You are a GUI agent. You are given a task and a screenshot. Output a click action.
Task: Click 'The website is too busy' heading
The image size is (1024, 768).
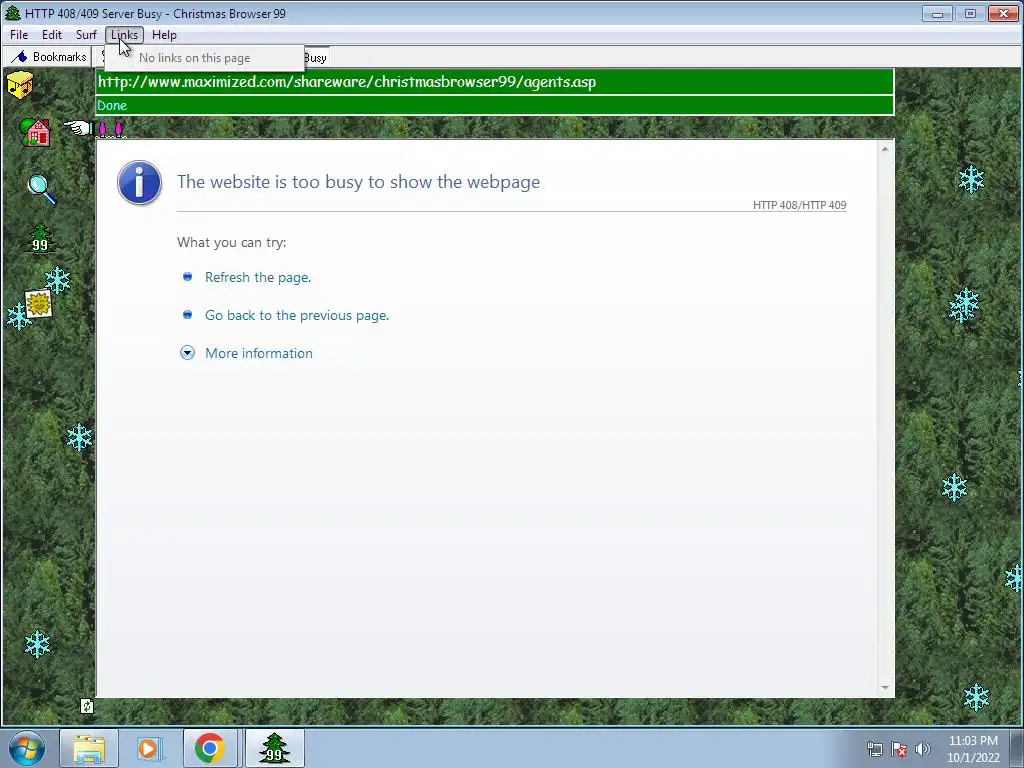(x=358, y=182)
